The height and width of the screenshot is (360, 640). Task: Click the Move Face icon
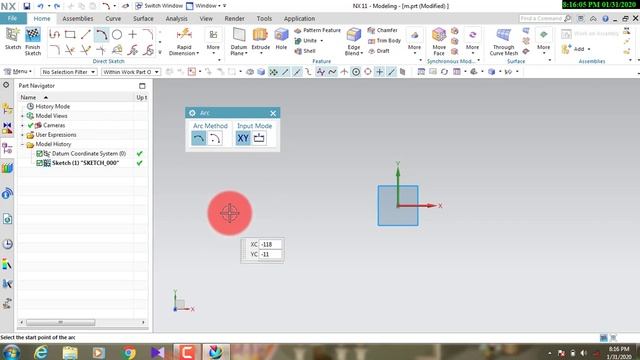coord(439,35)
